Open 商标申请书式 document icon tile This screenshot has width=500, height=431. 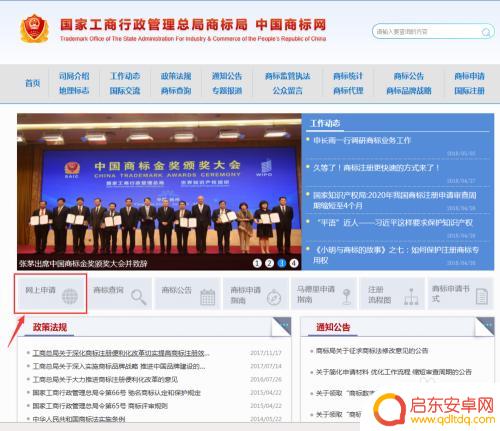pyautogui.click(x=460, y=294)
